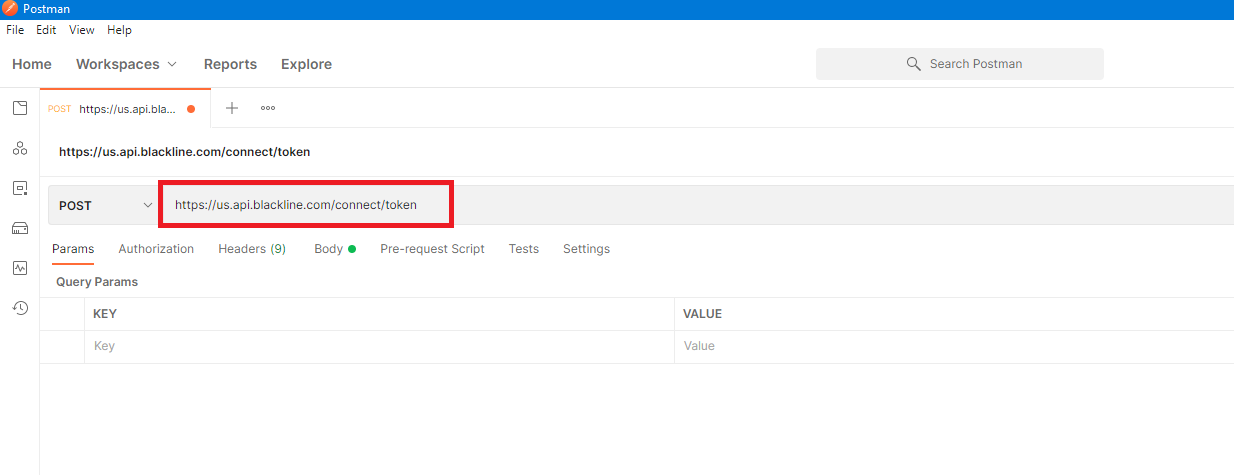Open the APIs sidebar icon
The width and height of the screenshot is (1234, 475).
(20, 148)
